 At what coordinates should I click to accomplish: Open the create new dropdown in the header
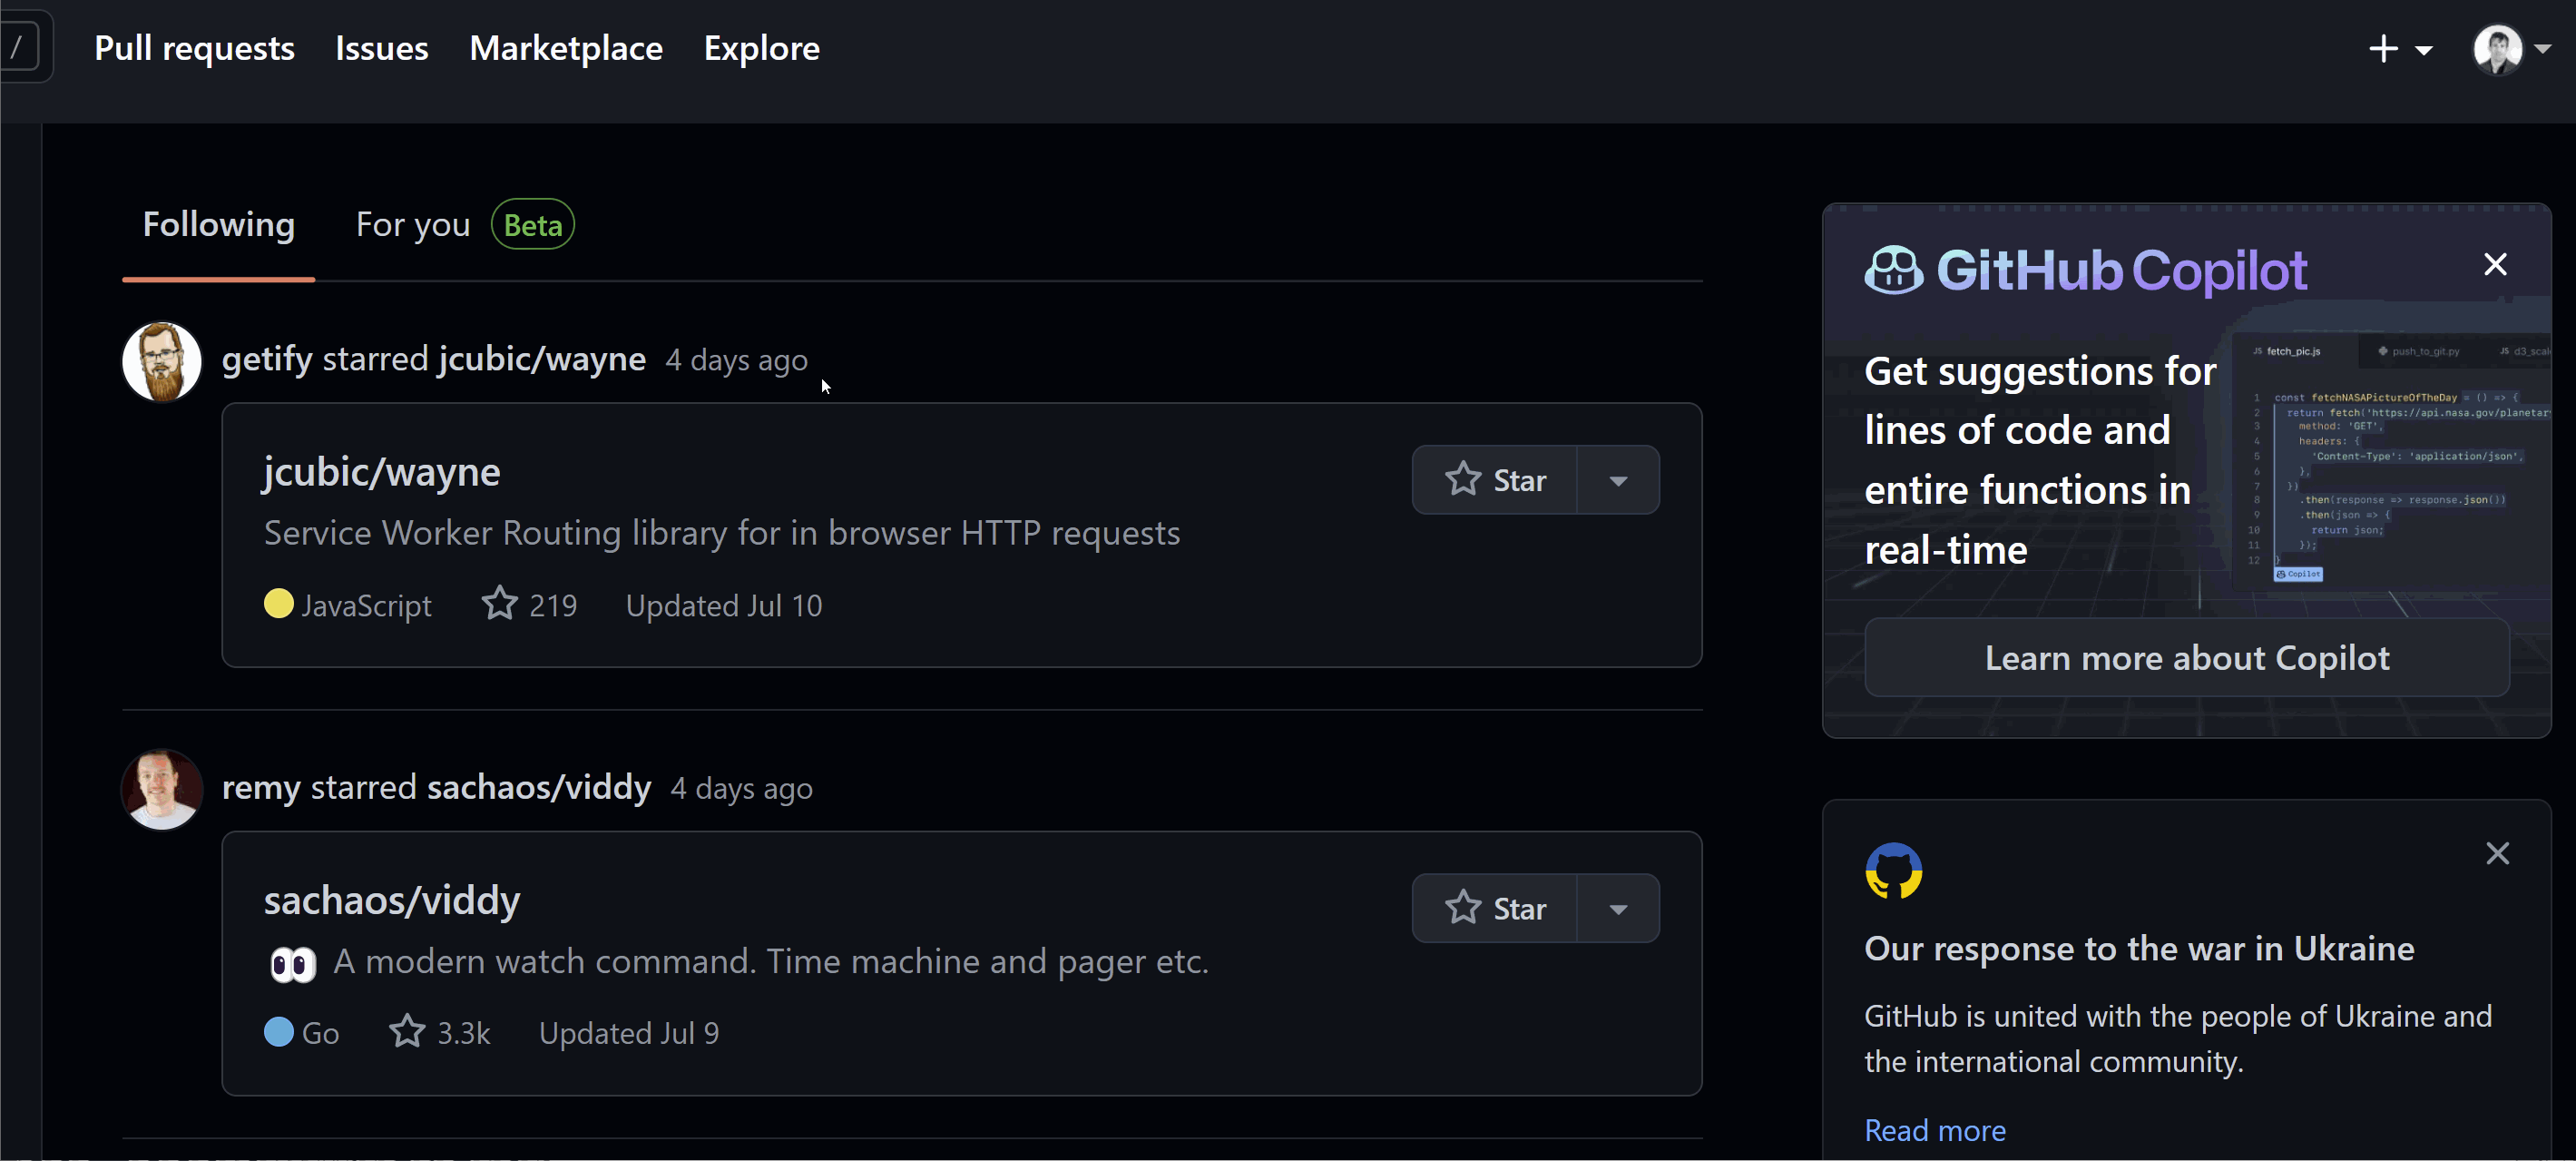point(2399,48)
